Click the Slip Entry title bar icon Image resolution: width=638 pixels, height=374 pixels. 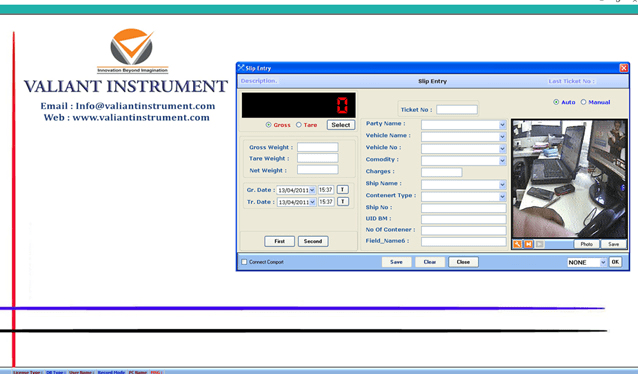241,68
